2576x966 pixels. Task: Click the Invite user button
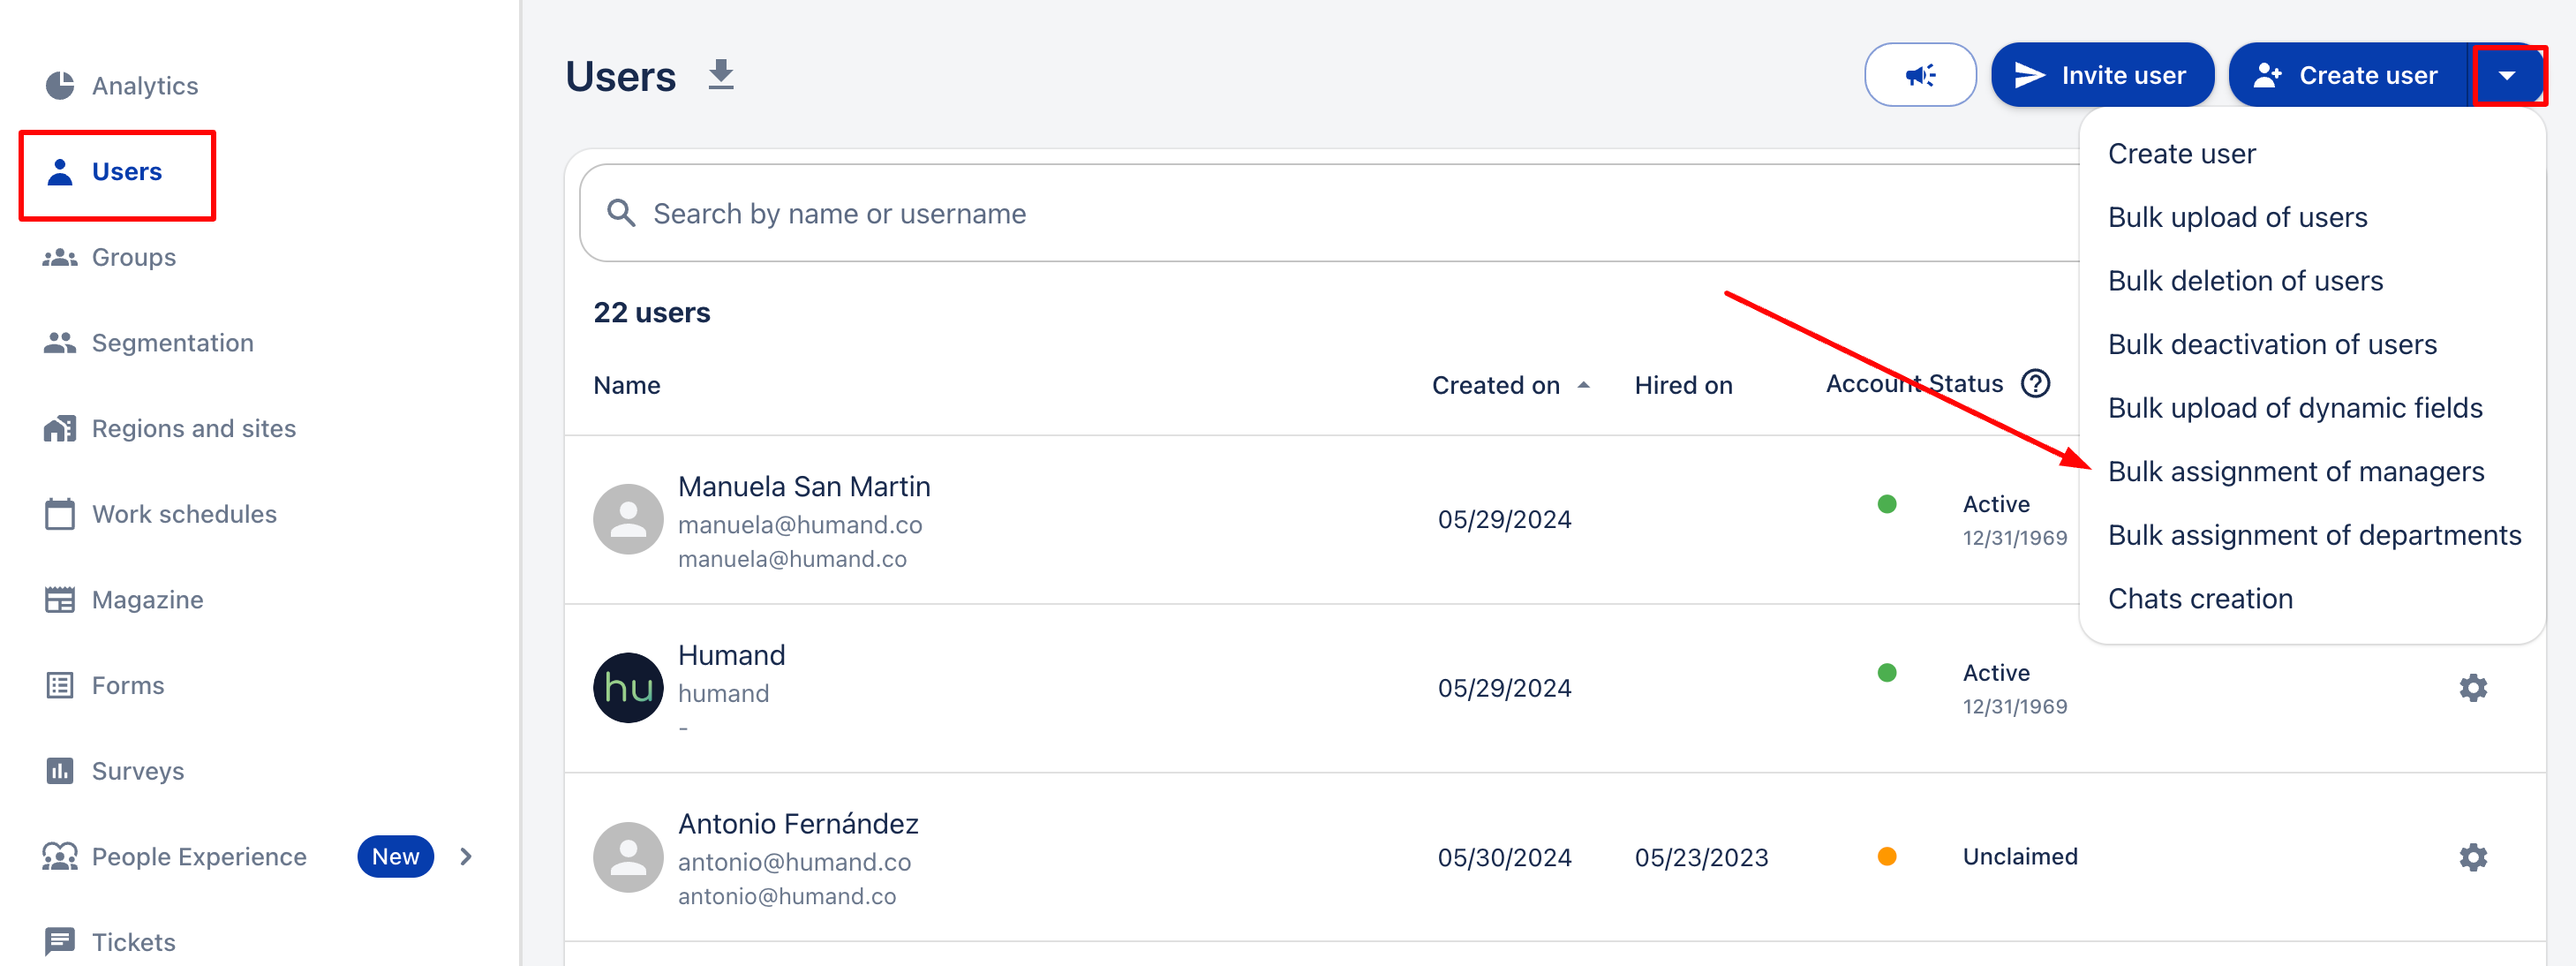tap(2101, 75)
